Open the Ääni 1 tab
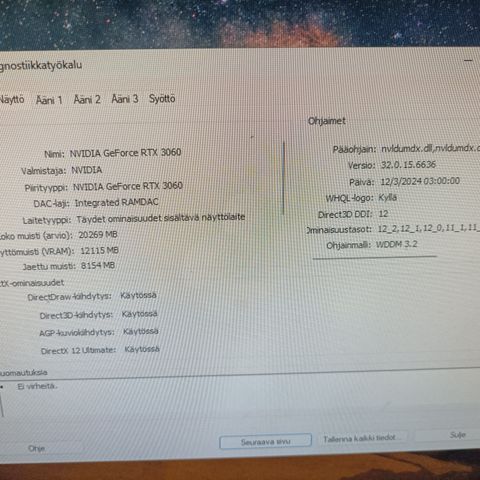 pos(49,100)
